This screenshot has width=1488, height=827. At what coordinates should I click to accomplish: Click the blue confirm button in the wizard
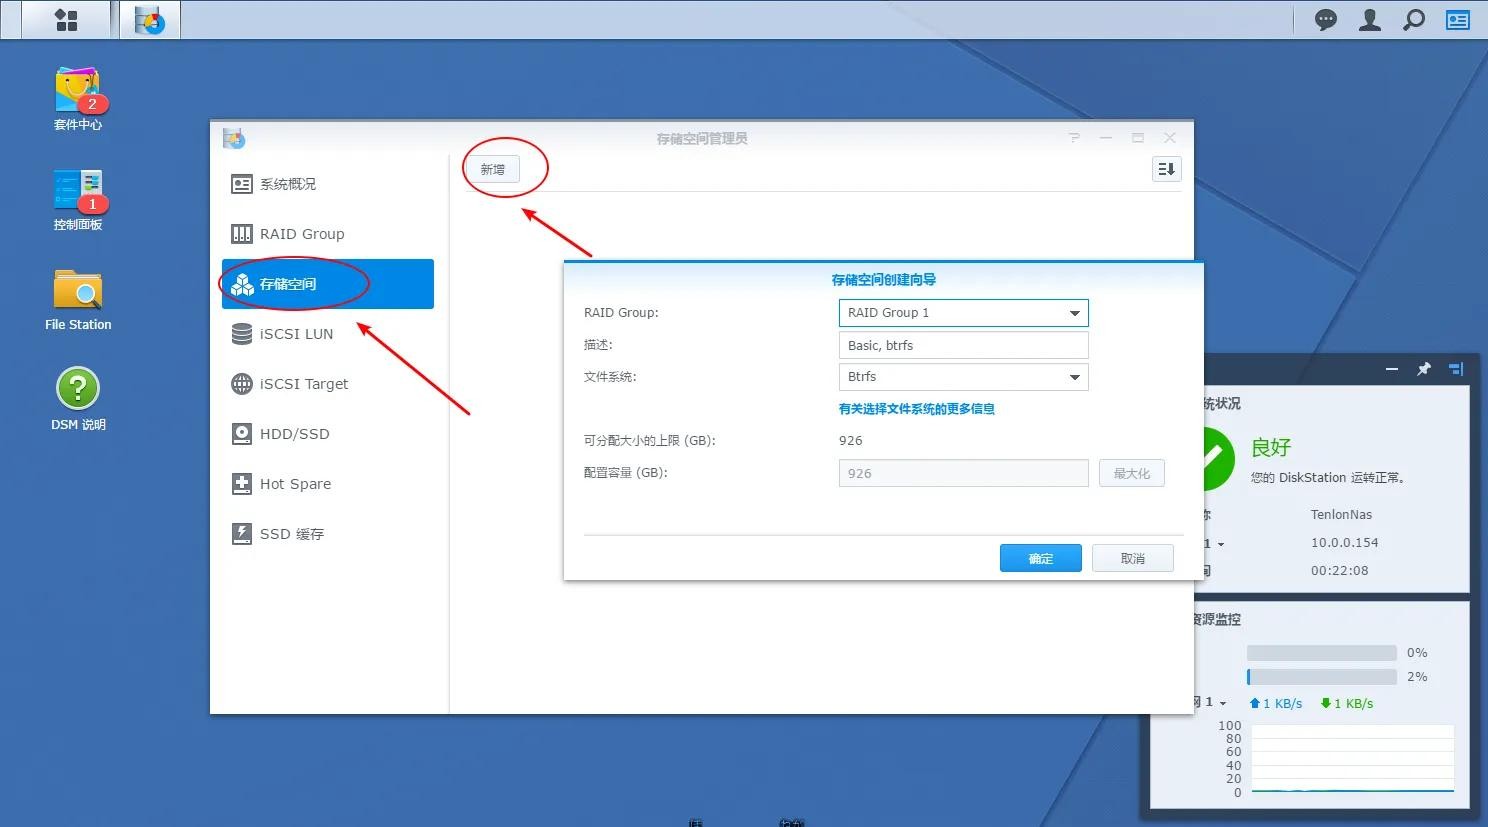tap(1040, 558)
